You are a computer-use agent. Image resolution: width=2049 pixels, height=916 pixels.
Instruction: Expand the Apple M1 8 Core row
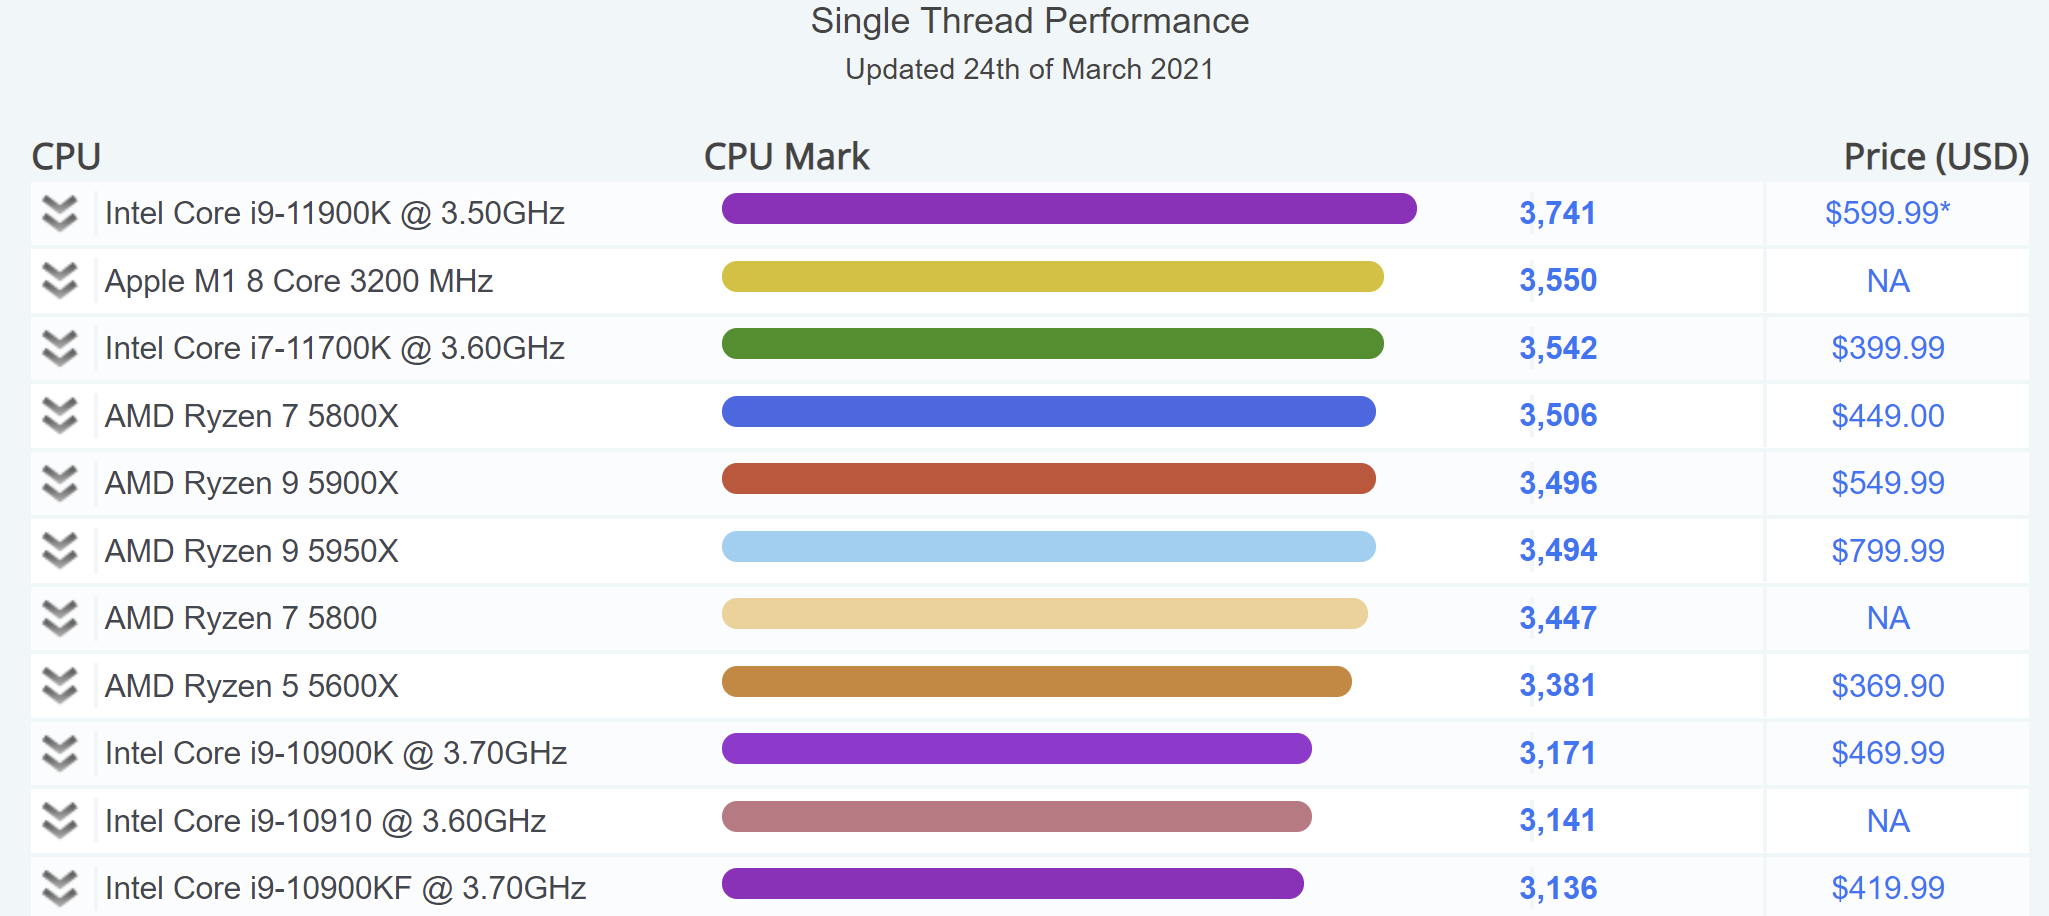coord(60,281)
